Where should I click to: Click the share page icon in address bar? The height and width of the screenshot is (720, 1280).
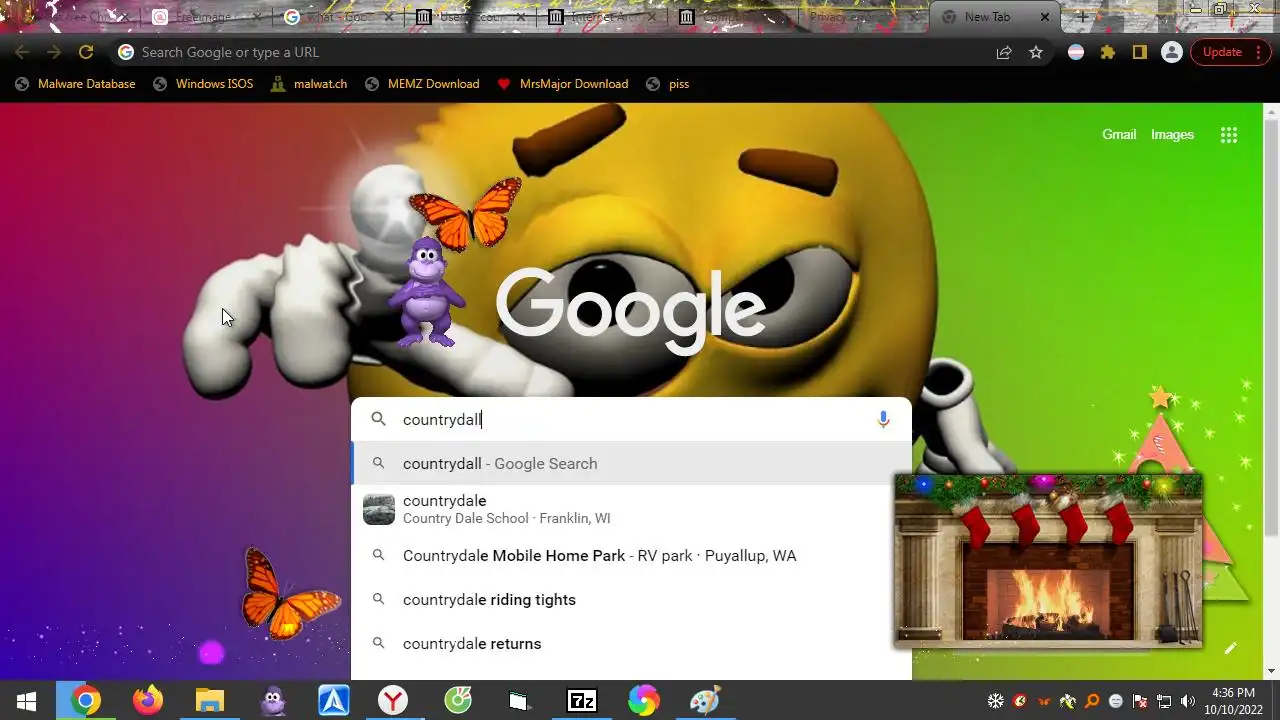point(1004,52)
